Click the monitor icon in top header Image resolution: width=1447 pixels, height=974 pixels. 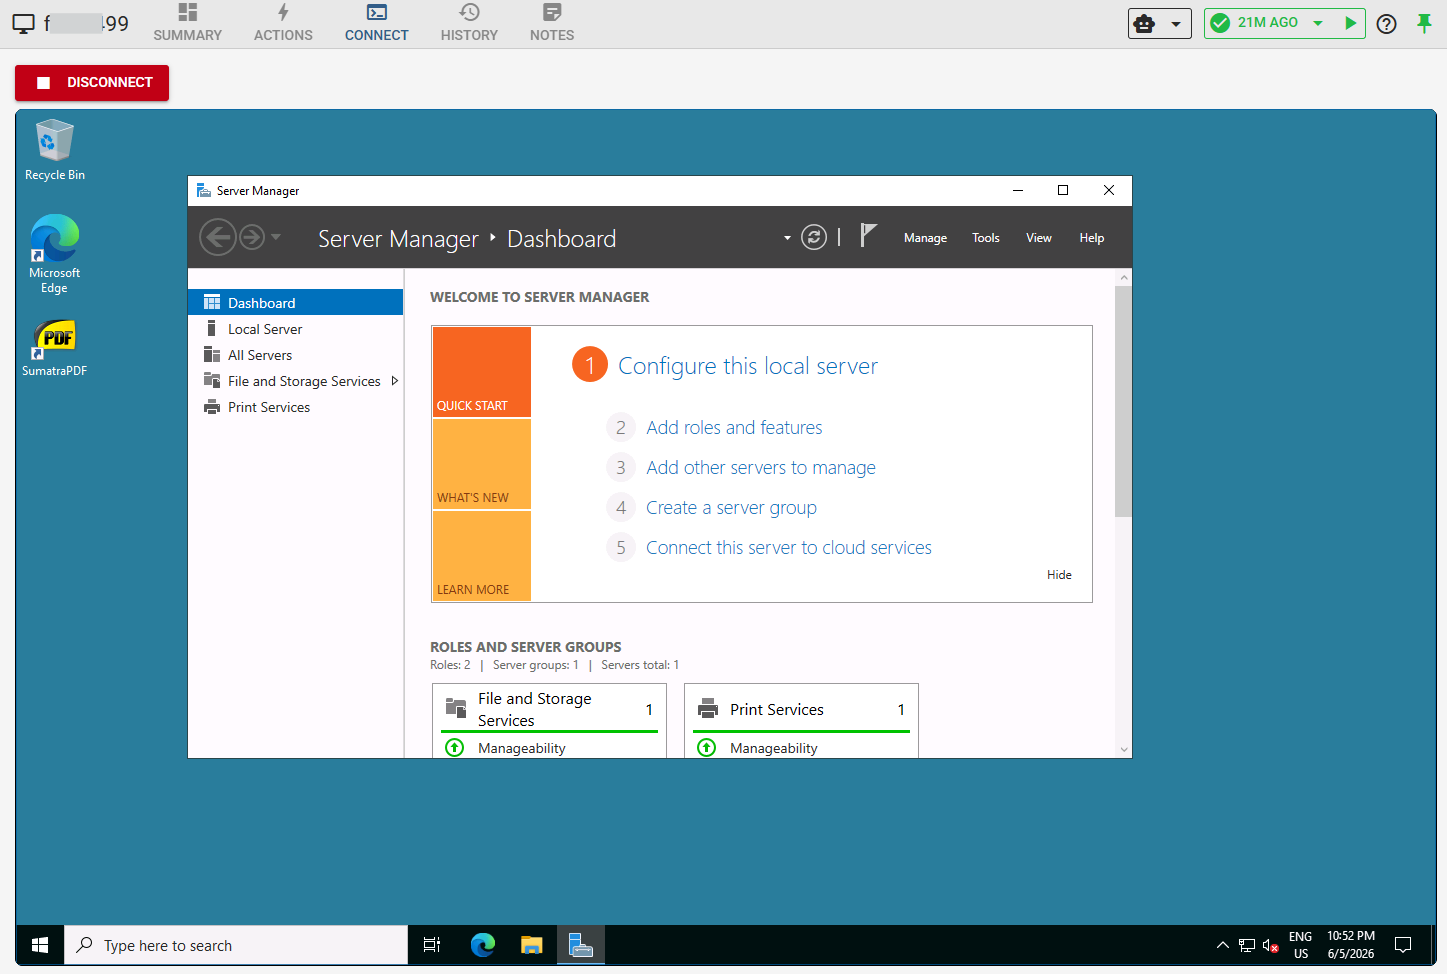(23, 23)
